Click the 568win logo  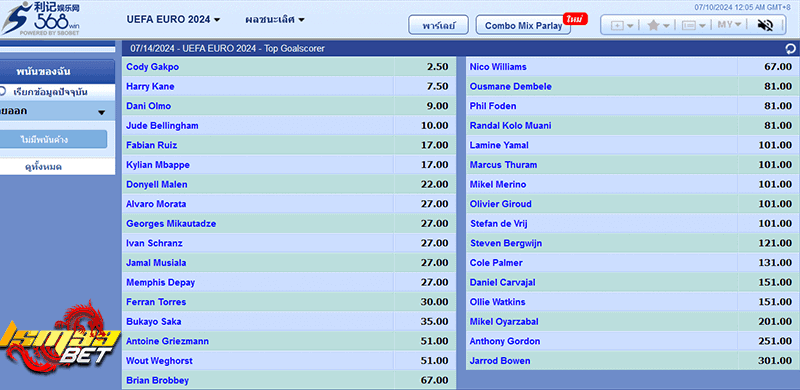[x=41, y=18]
